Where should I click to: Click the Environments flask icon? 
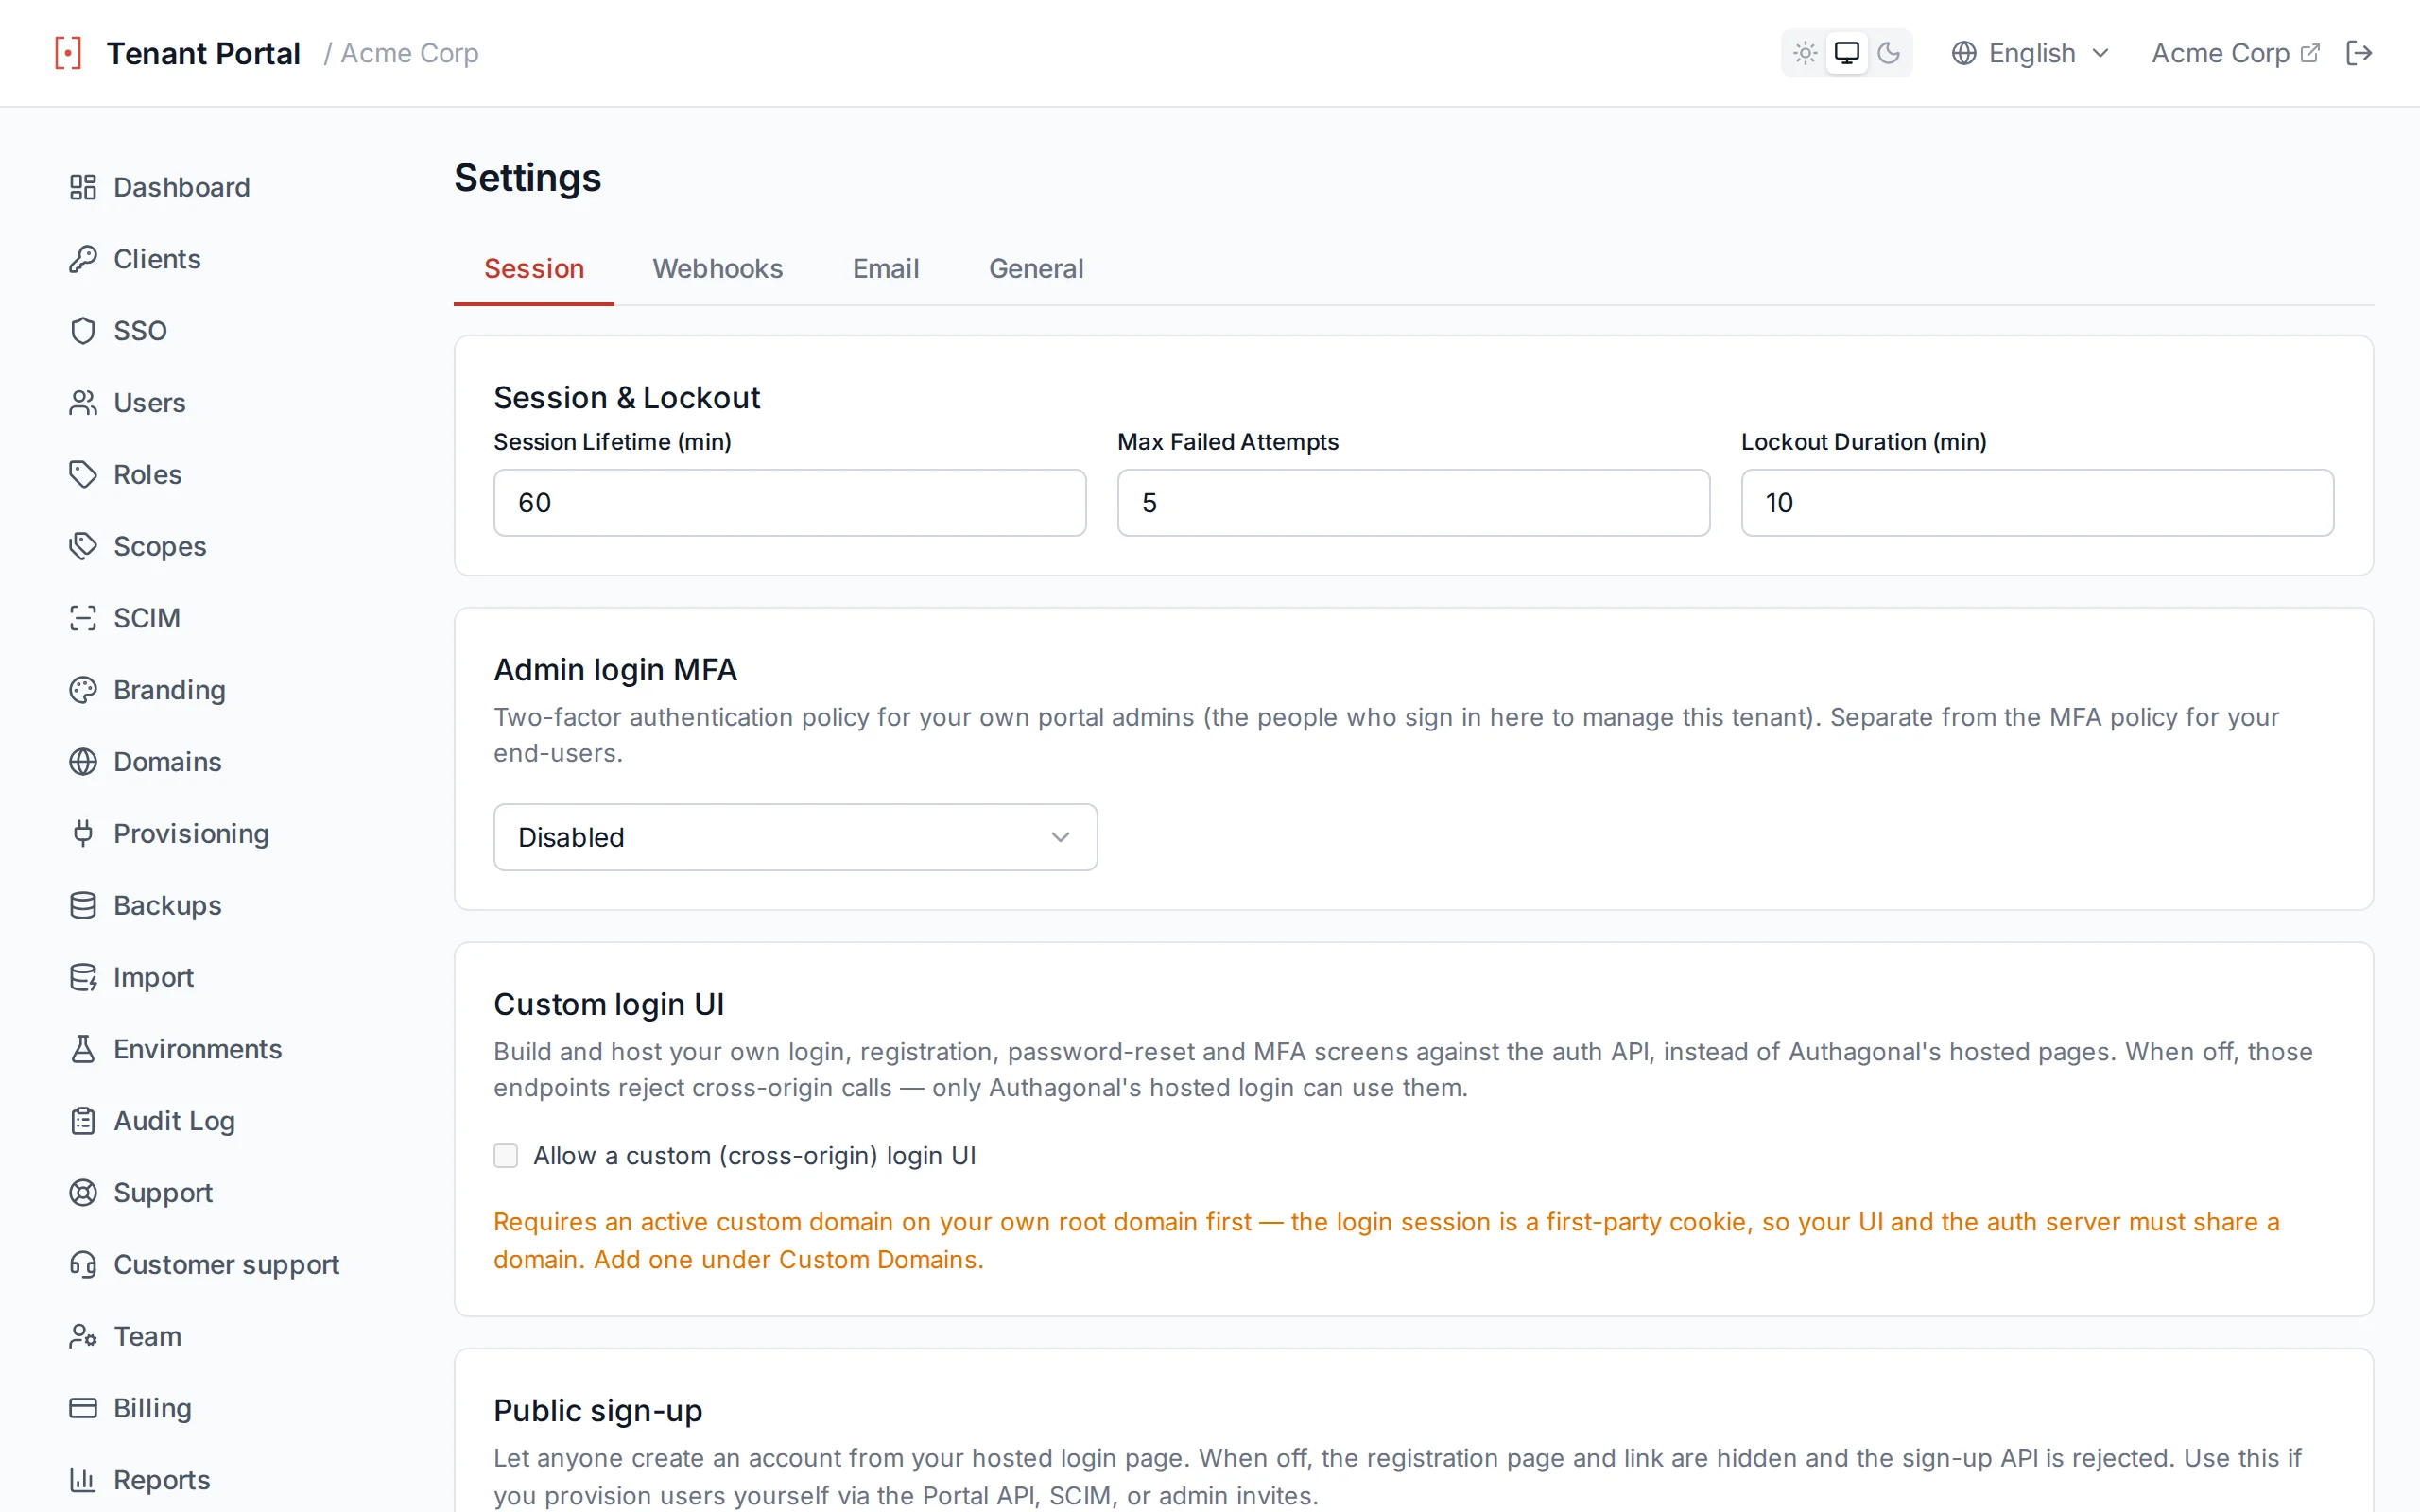(83, 1049)
